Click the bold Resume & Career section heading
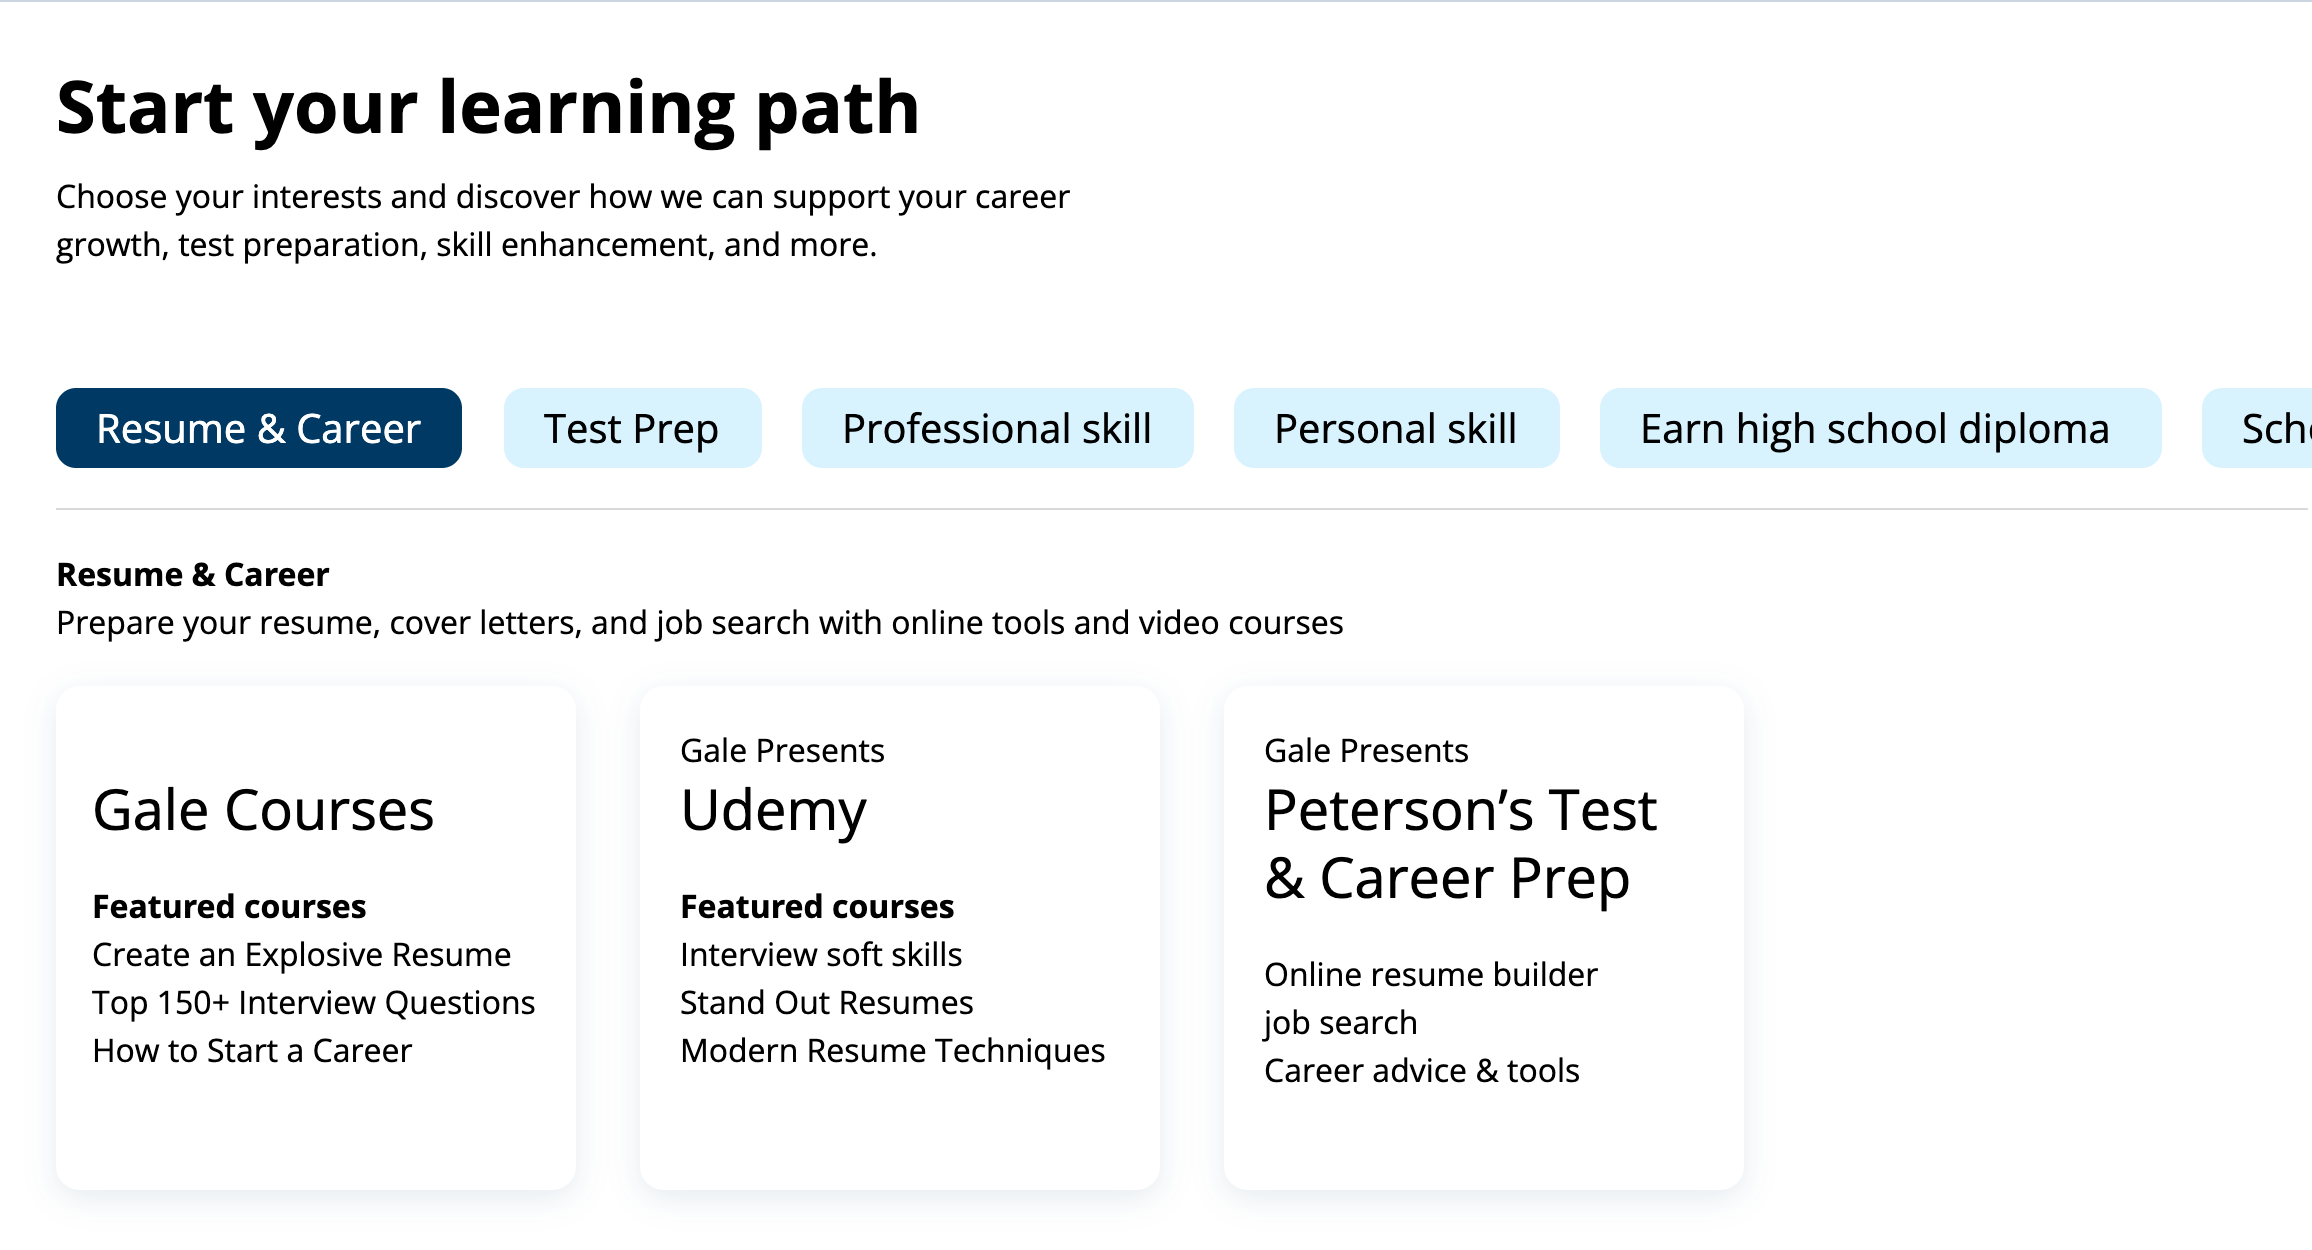The width and height of the screenshot is (2312, 1250). (193, 575)
